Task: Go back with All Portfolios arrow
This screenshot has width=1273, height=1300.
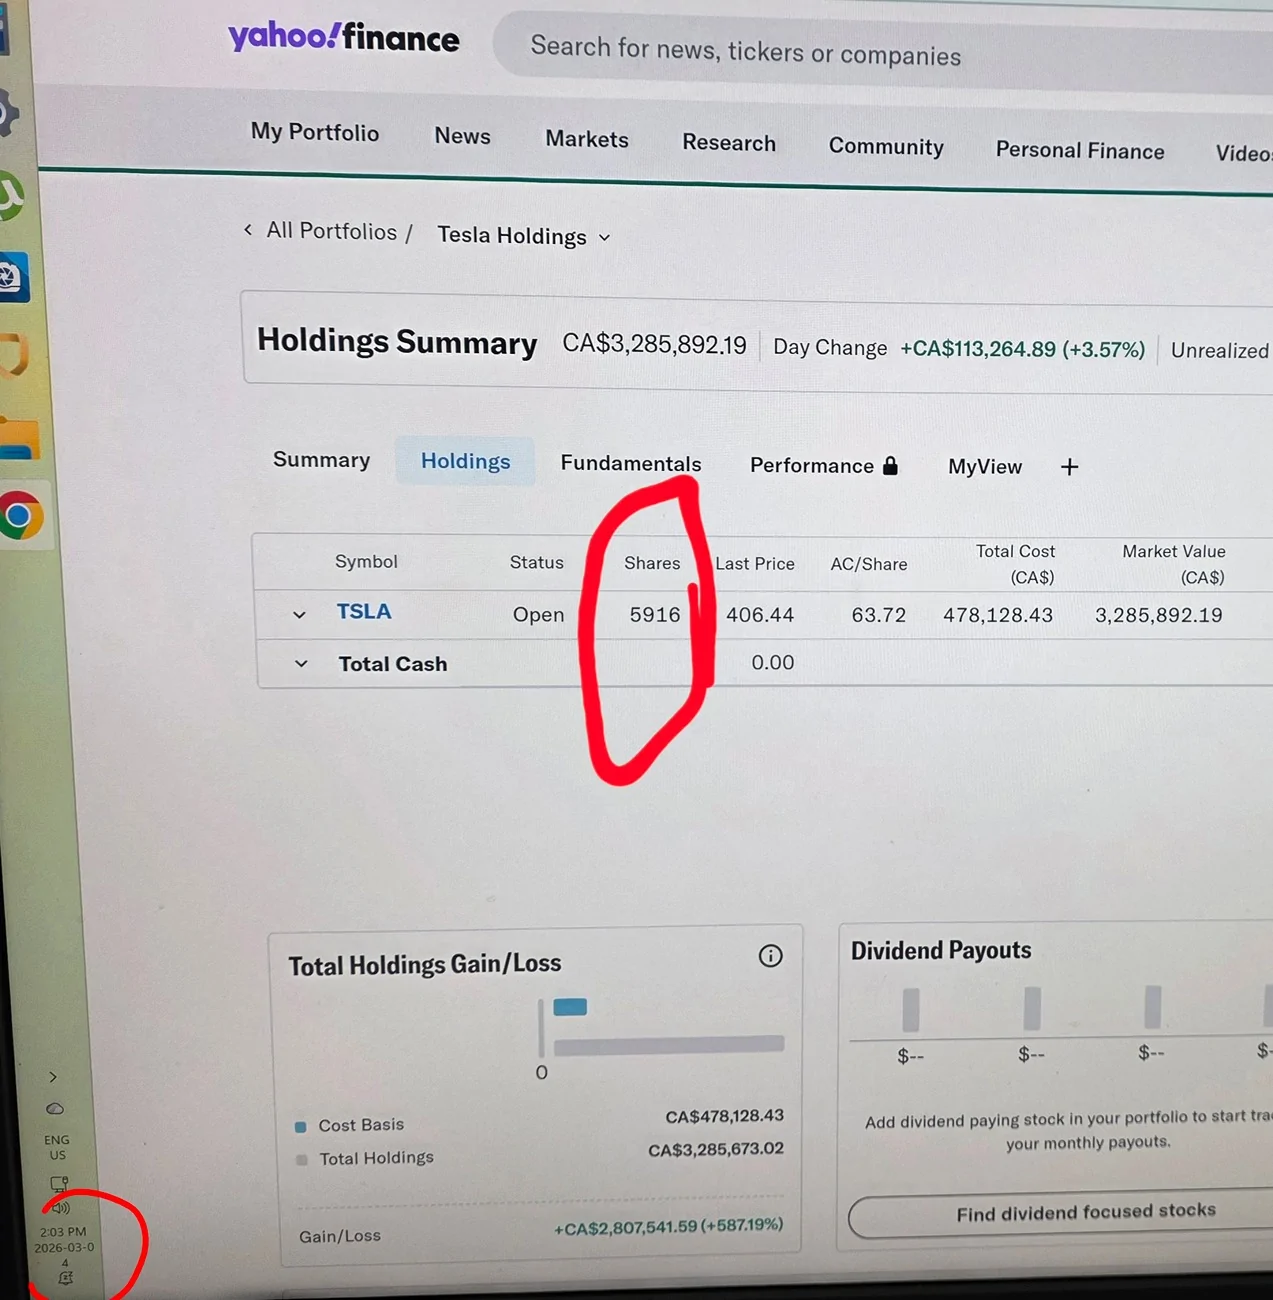Action: tap(248, 230)
